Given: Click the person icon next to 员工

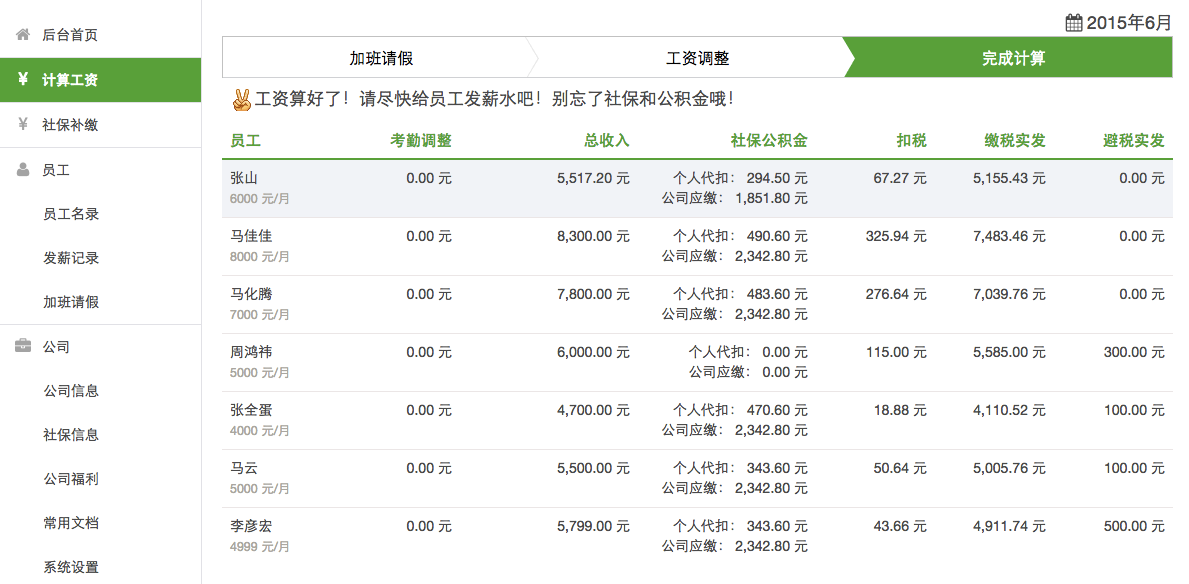Looking at the screenshot, I should click(x=22, y=170).
